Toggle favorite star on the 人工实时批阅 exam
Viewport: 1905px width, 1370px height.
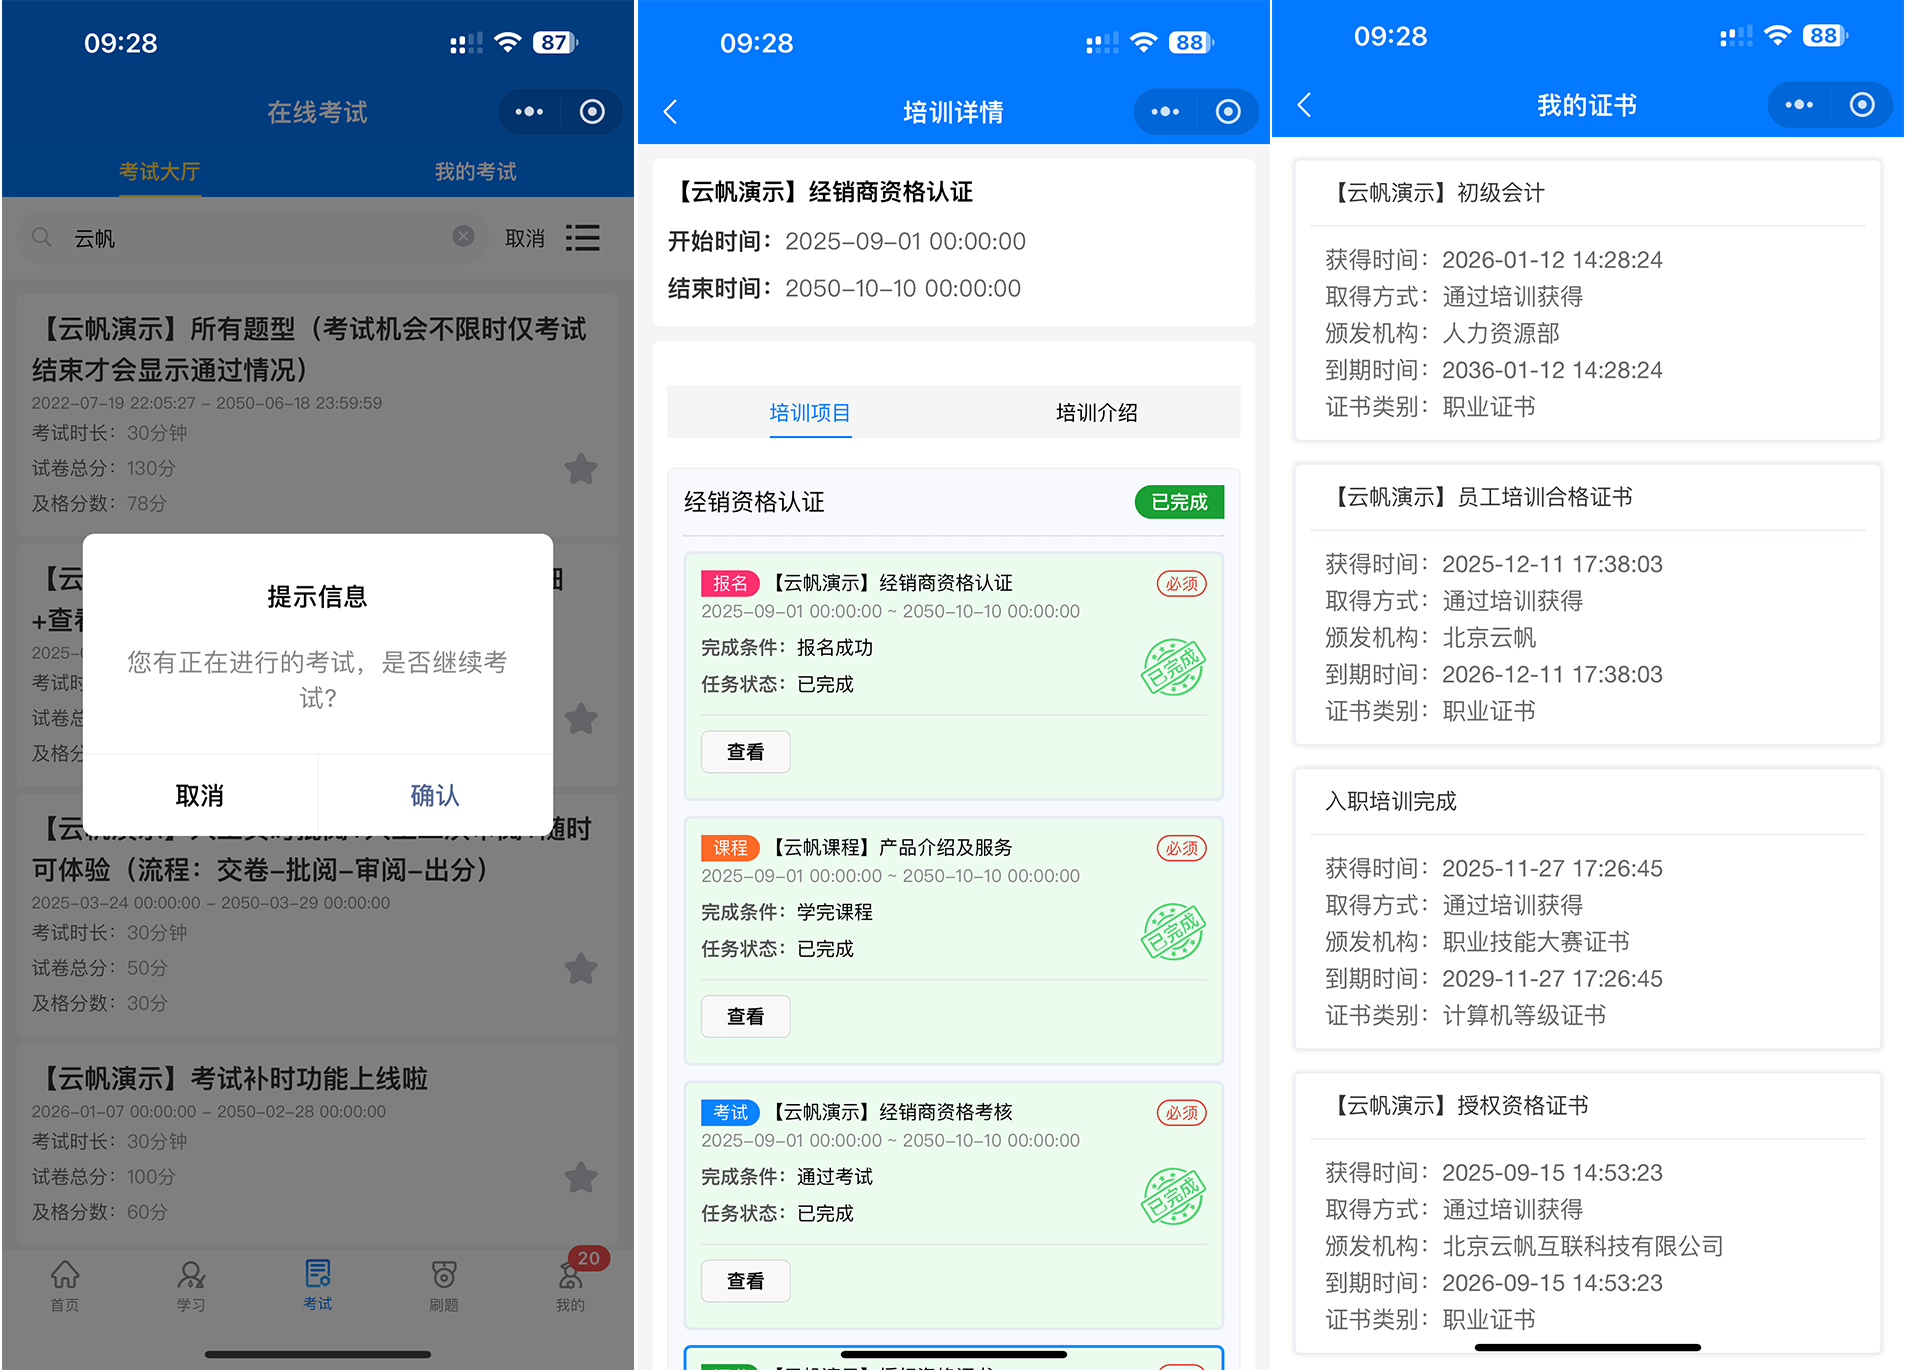pos(580,968)
